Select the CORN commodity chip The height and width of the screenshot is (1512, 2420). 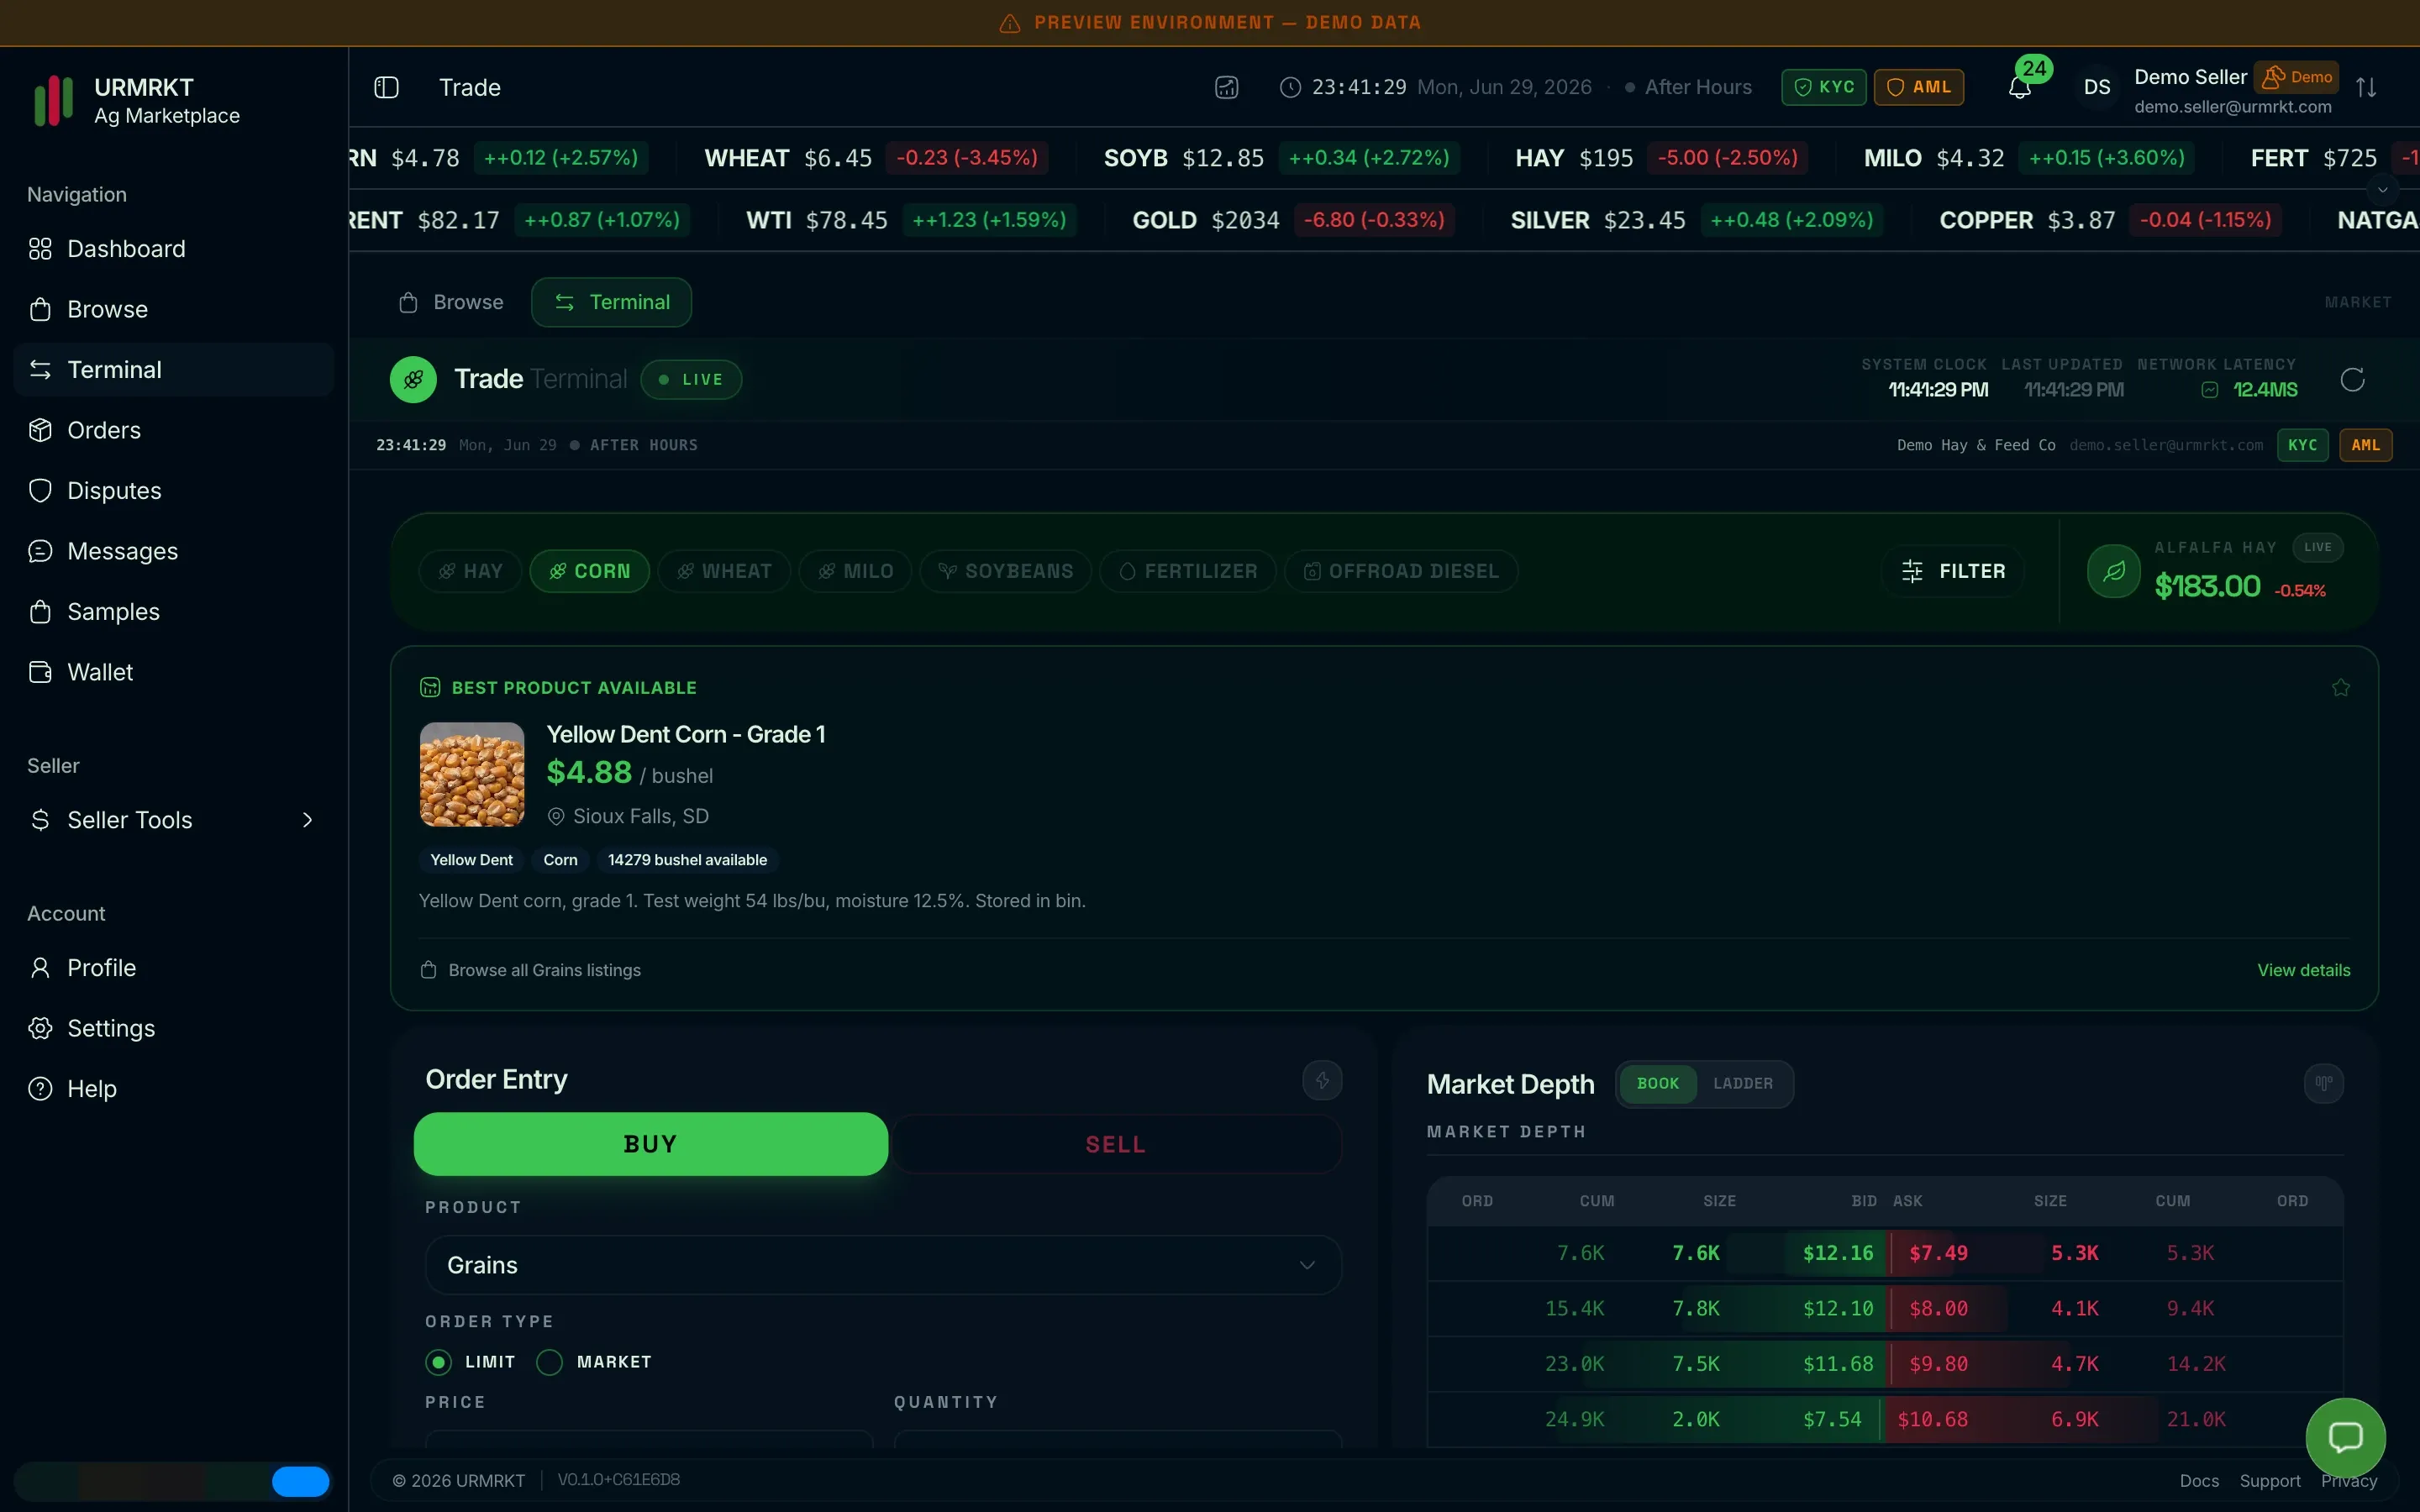coord(589,571)
